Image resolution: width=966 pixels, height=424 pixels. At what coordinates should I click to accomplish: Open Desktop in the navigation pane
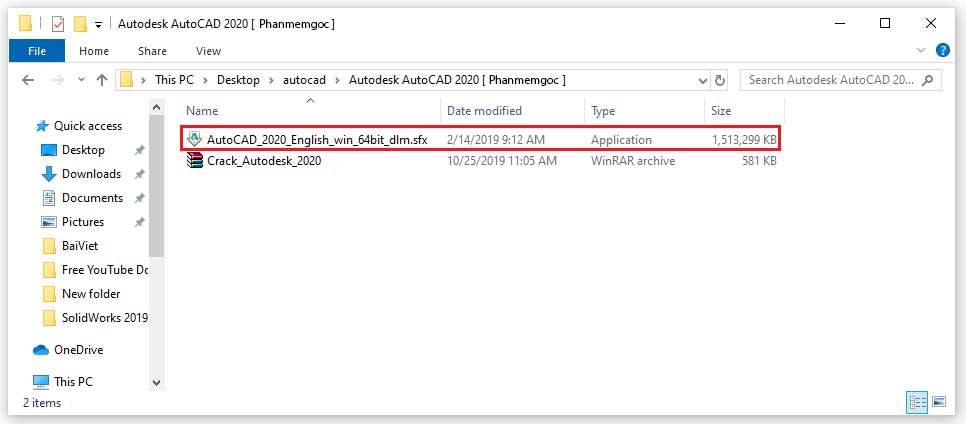(x=83, y=150)
